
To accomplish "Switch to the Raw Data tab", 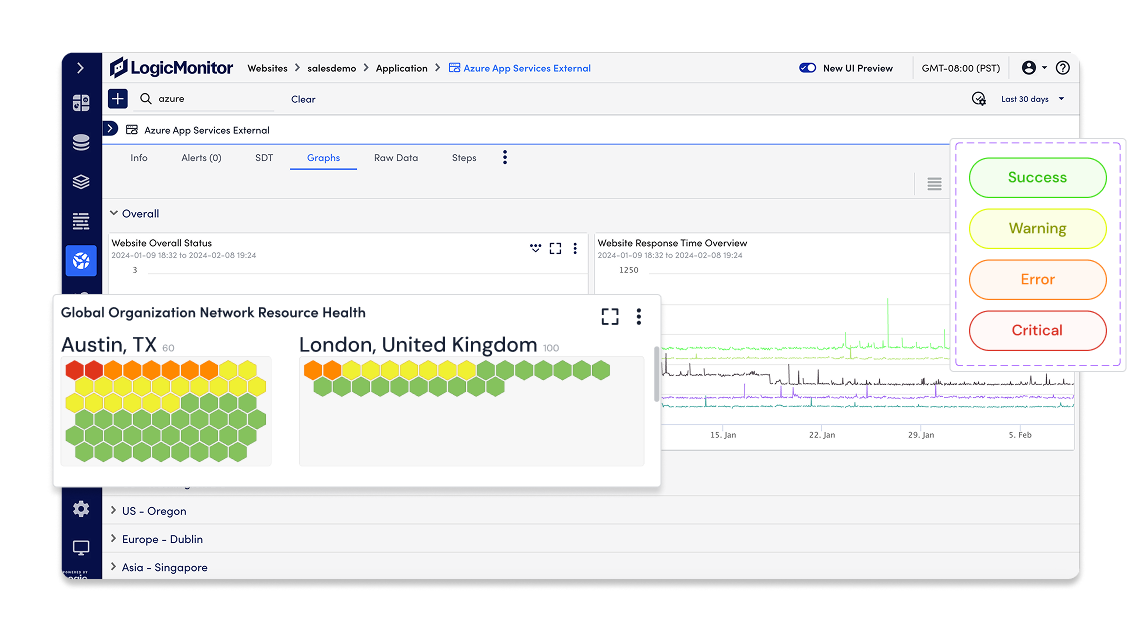I will 396,158.
